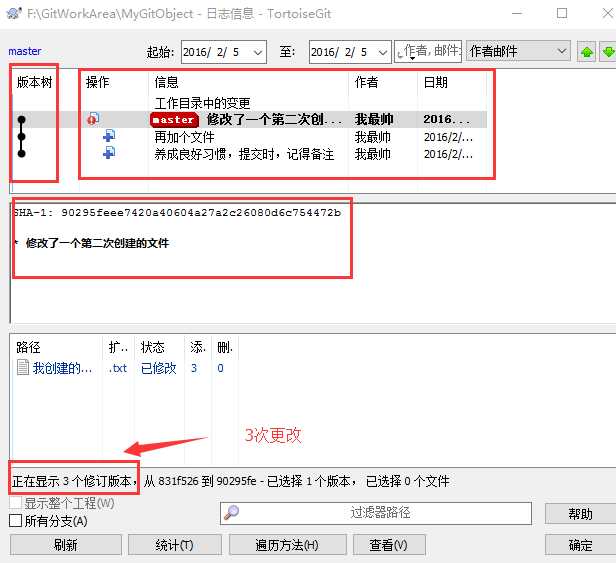Toggle the 显示整个工程(W) checkbox
Image resolution: width=616 pixels, height=563 pixels.
16,503
